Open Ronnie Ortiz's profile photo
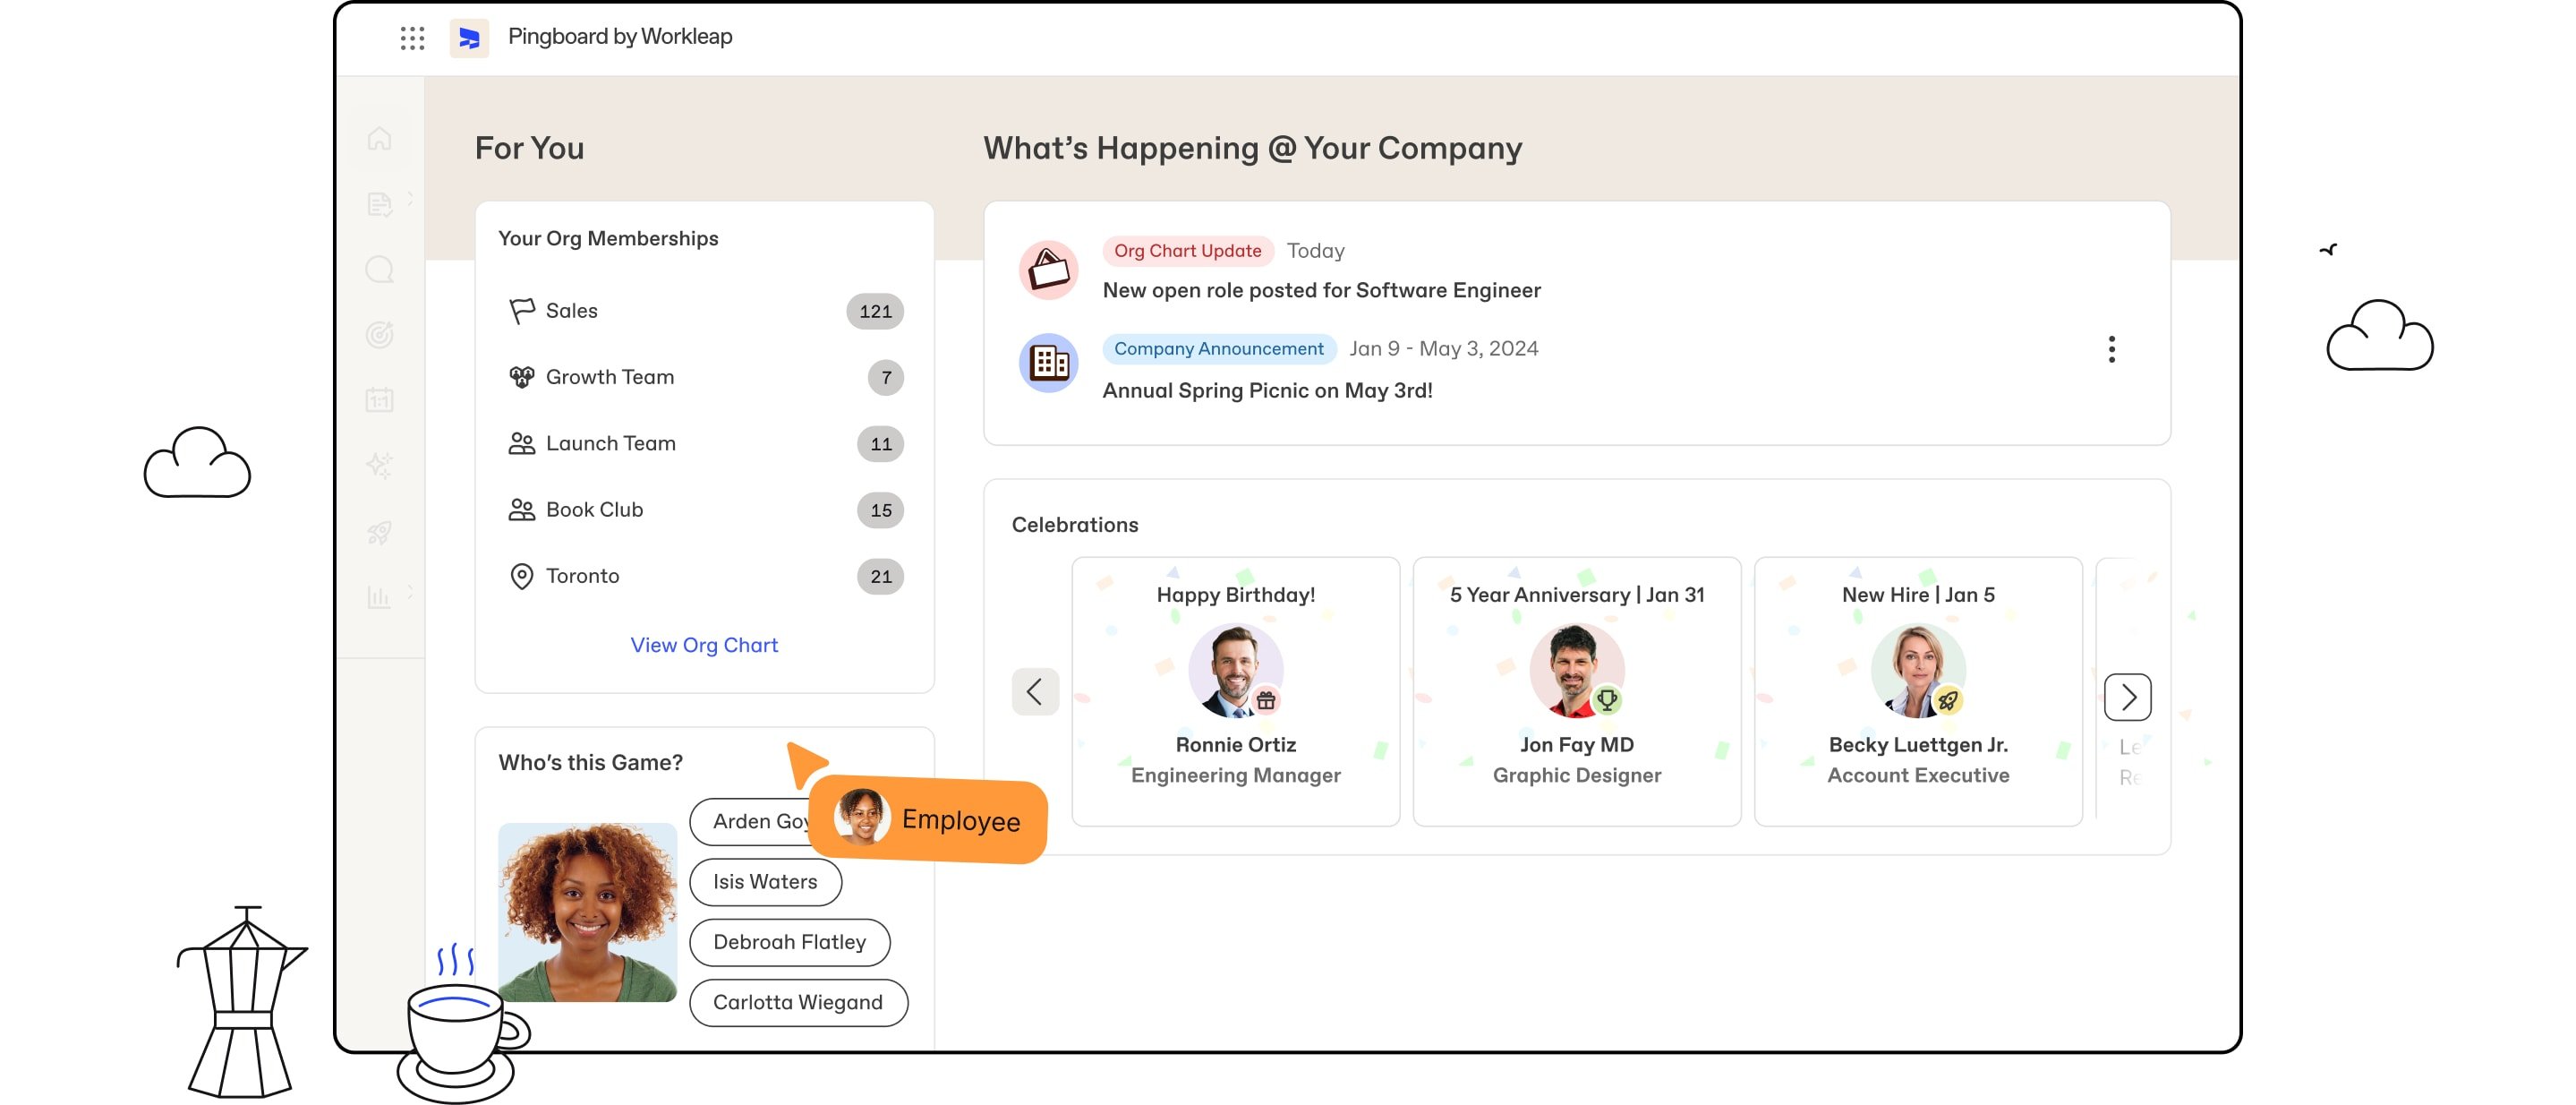Image resolution: width=2576 pixels, height=1105 pixels. coord(1235,671)
